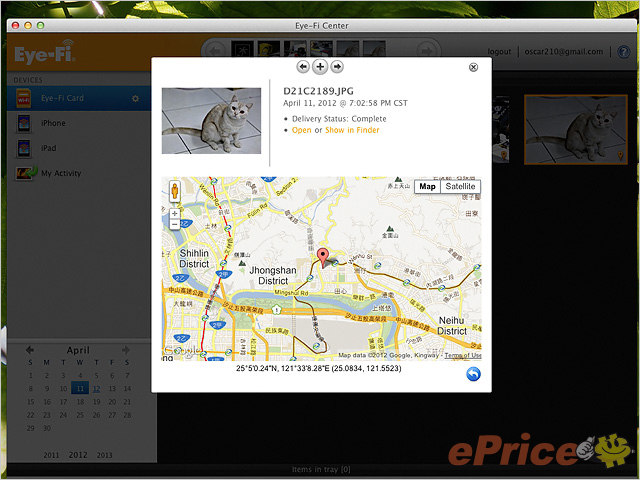Click the Eye-Fi Card Wi-Fi icon
This screenshot has height=480, width=640.
click(x=23, y=98)
